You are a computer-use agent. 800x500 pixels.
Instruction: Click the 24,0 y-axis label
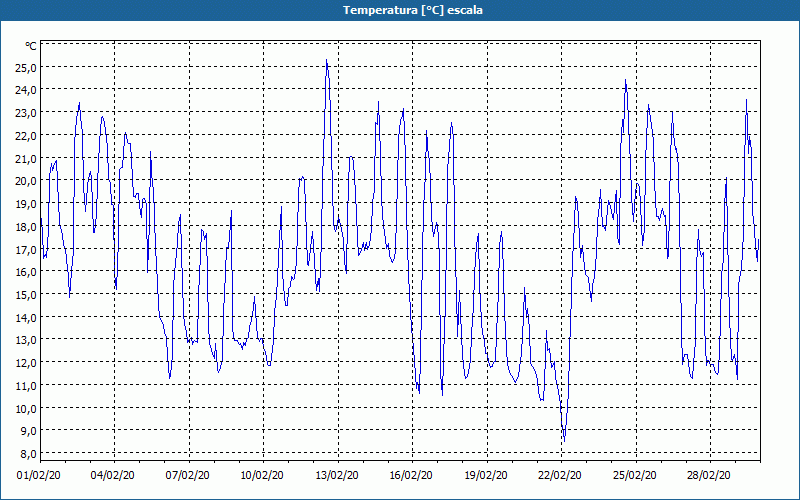click(25, 90)
